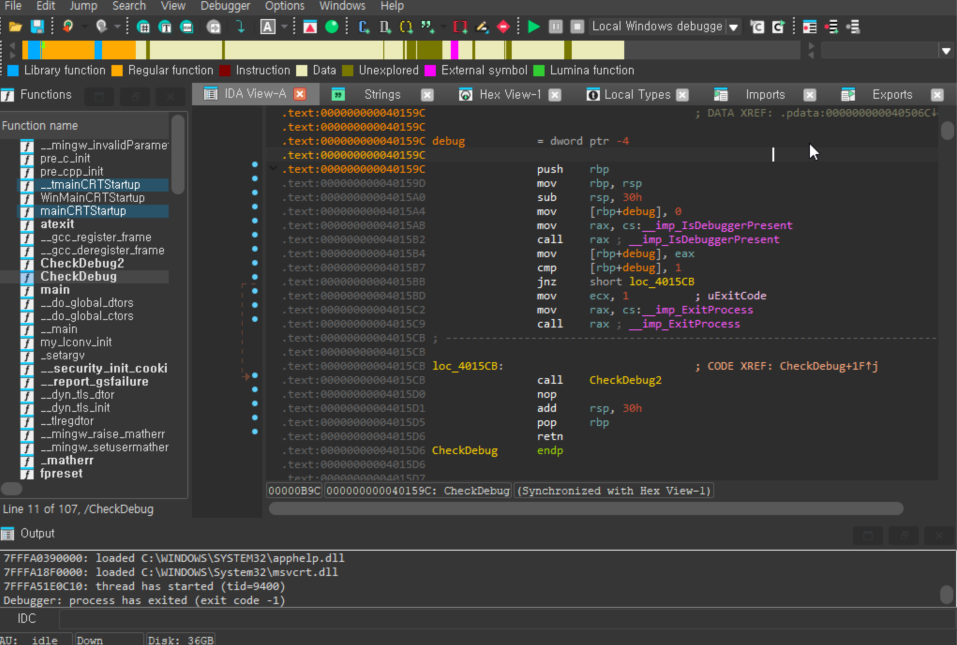Select CheckDebug2 in the Functions list

click(x=82, y=264)
